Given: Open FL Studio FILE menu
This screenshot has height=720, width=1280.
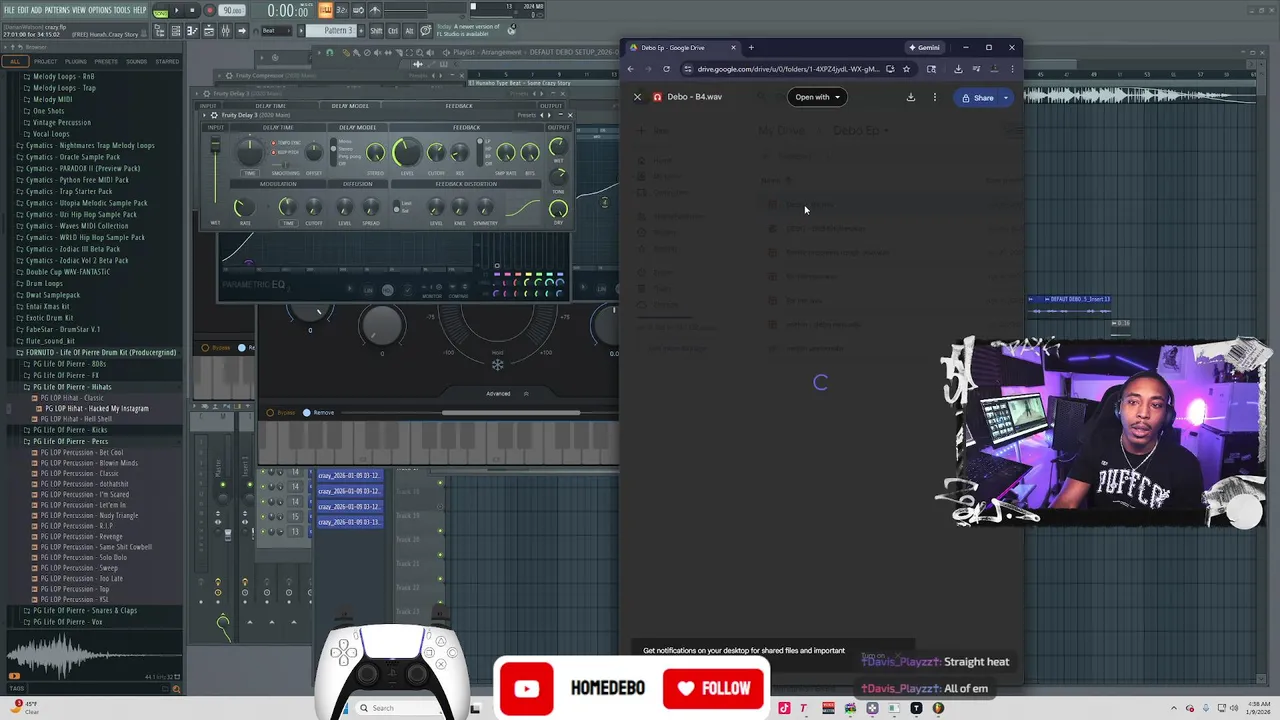Looking at the screenshot, I should [9, 10].
